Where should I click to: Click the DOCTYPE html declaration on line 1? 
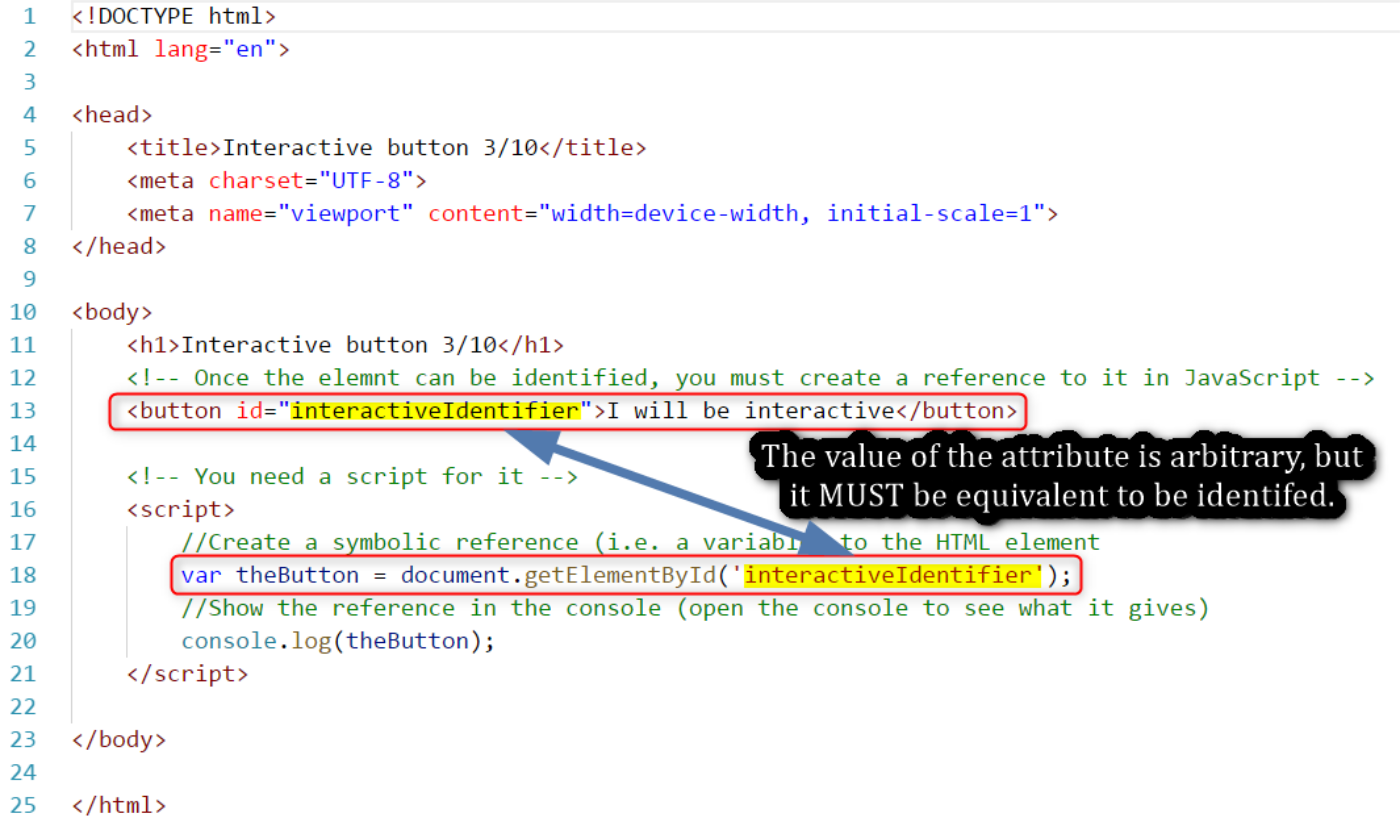click(172, 15)
